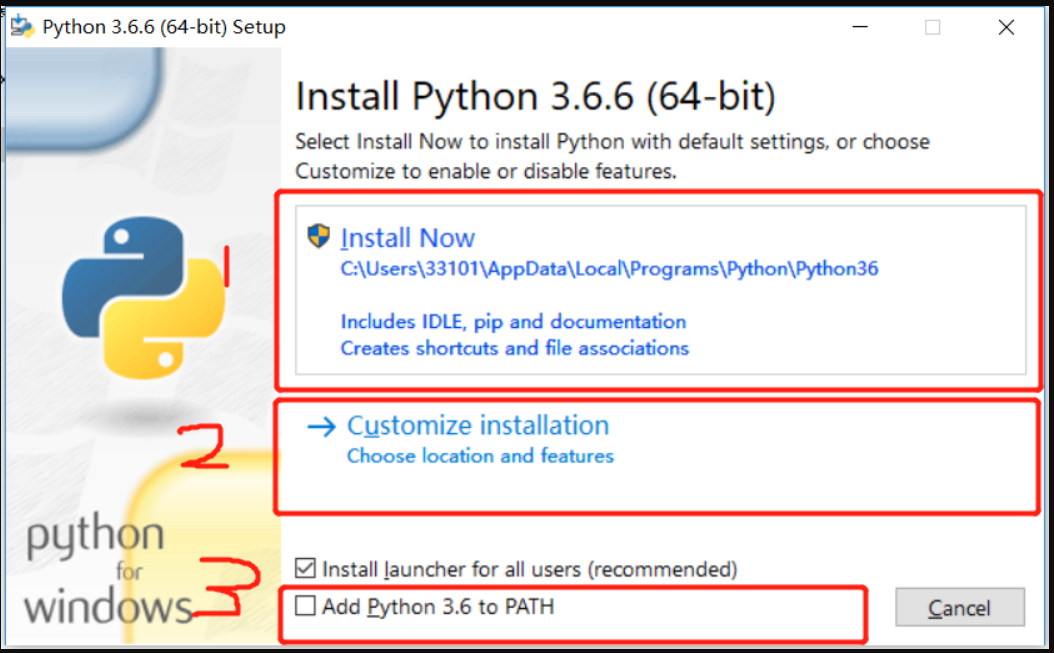The height and width of the screenshot is (653, 1054).
Task: Uncheck Install launcher for all users
Action: click(x=305, y=568)
